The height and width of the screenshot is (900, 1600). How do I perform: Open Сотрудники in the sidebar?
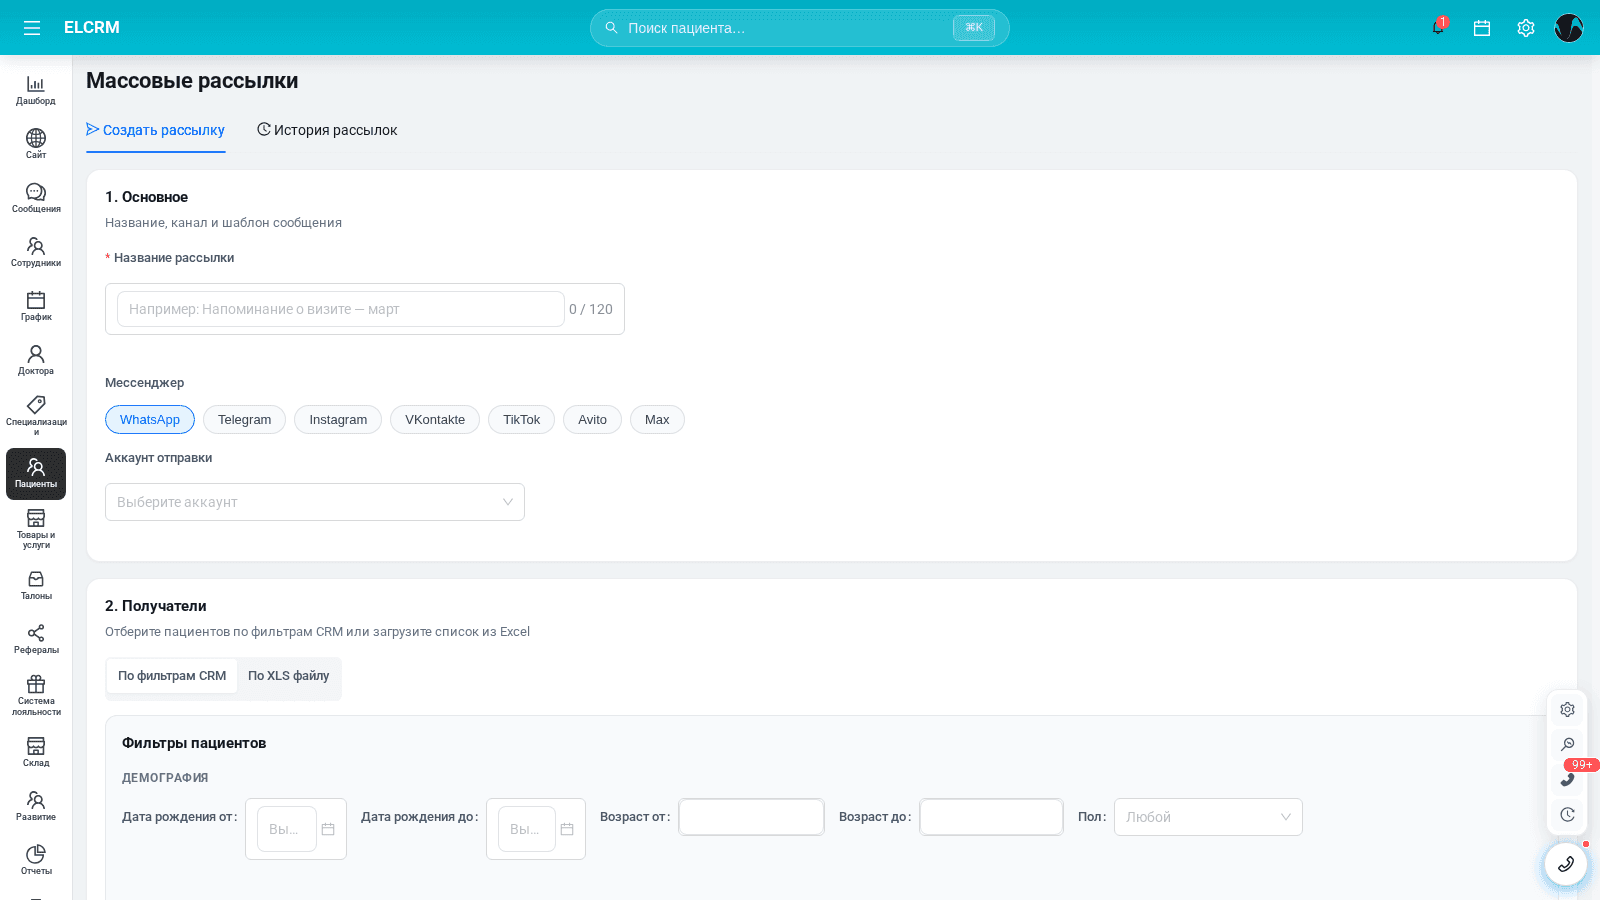coord(36,252)
